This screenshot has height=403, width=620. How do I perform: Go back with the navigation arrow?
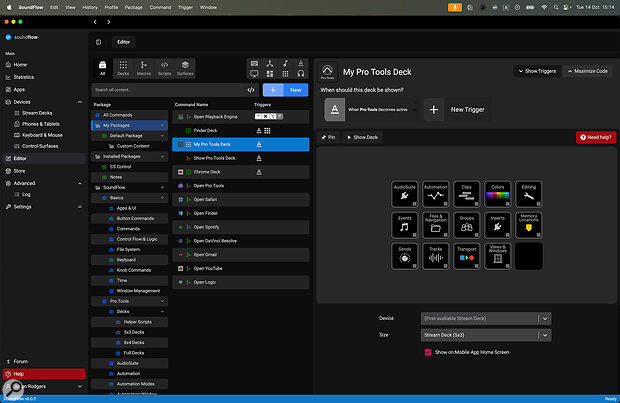coord(95,22)
